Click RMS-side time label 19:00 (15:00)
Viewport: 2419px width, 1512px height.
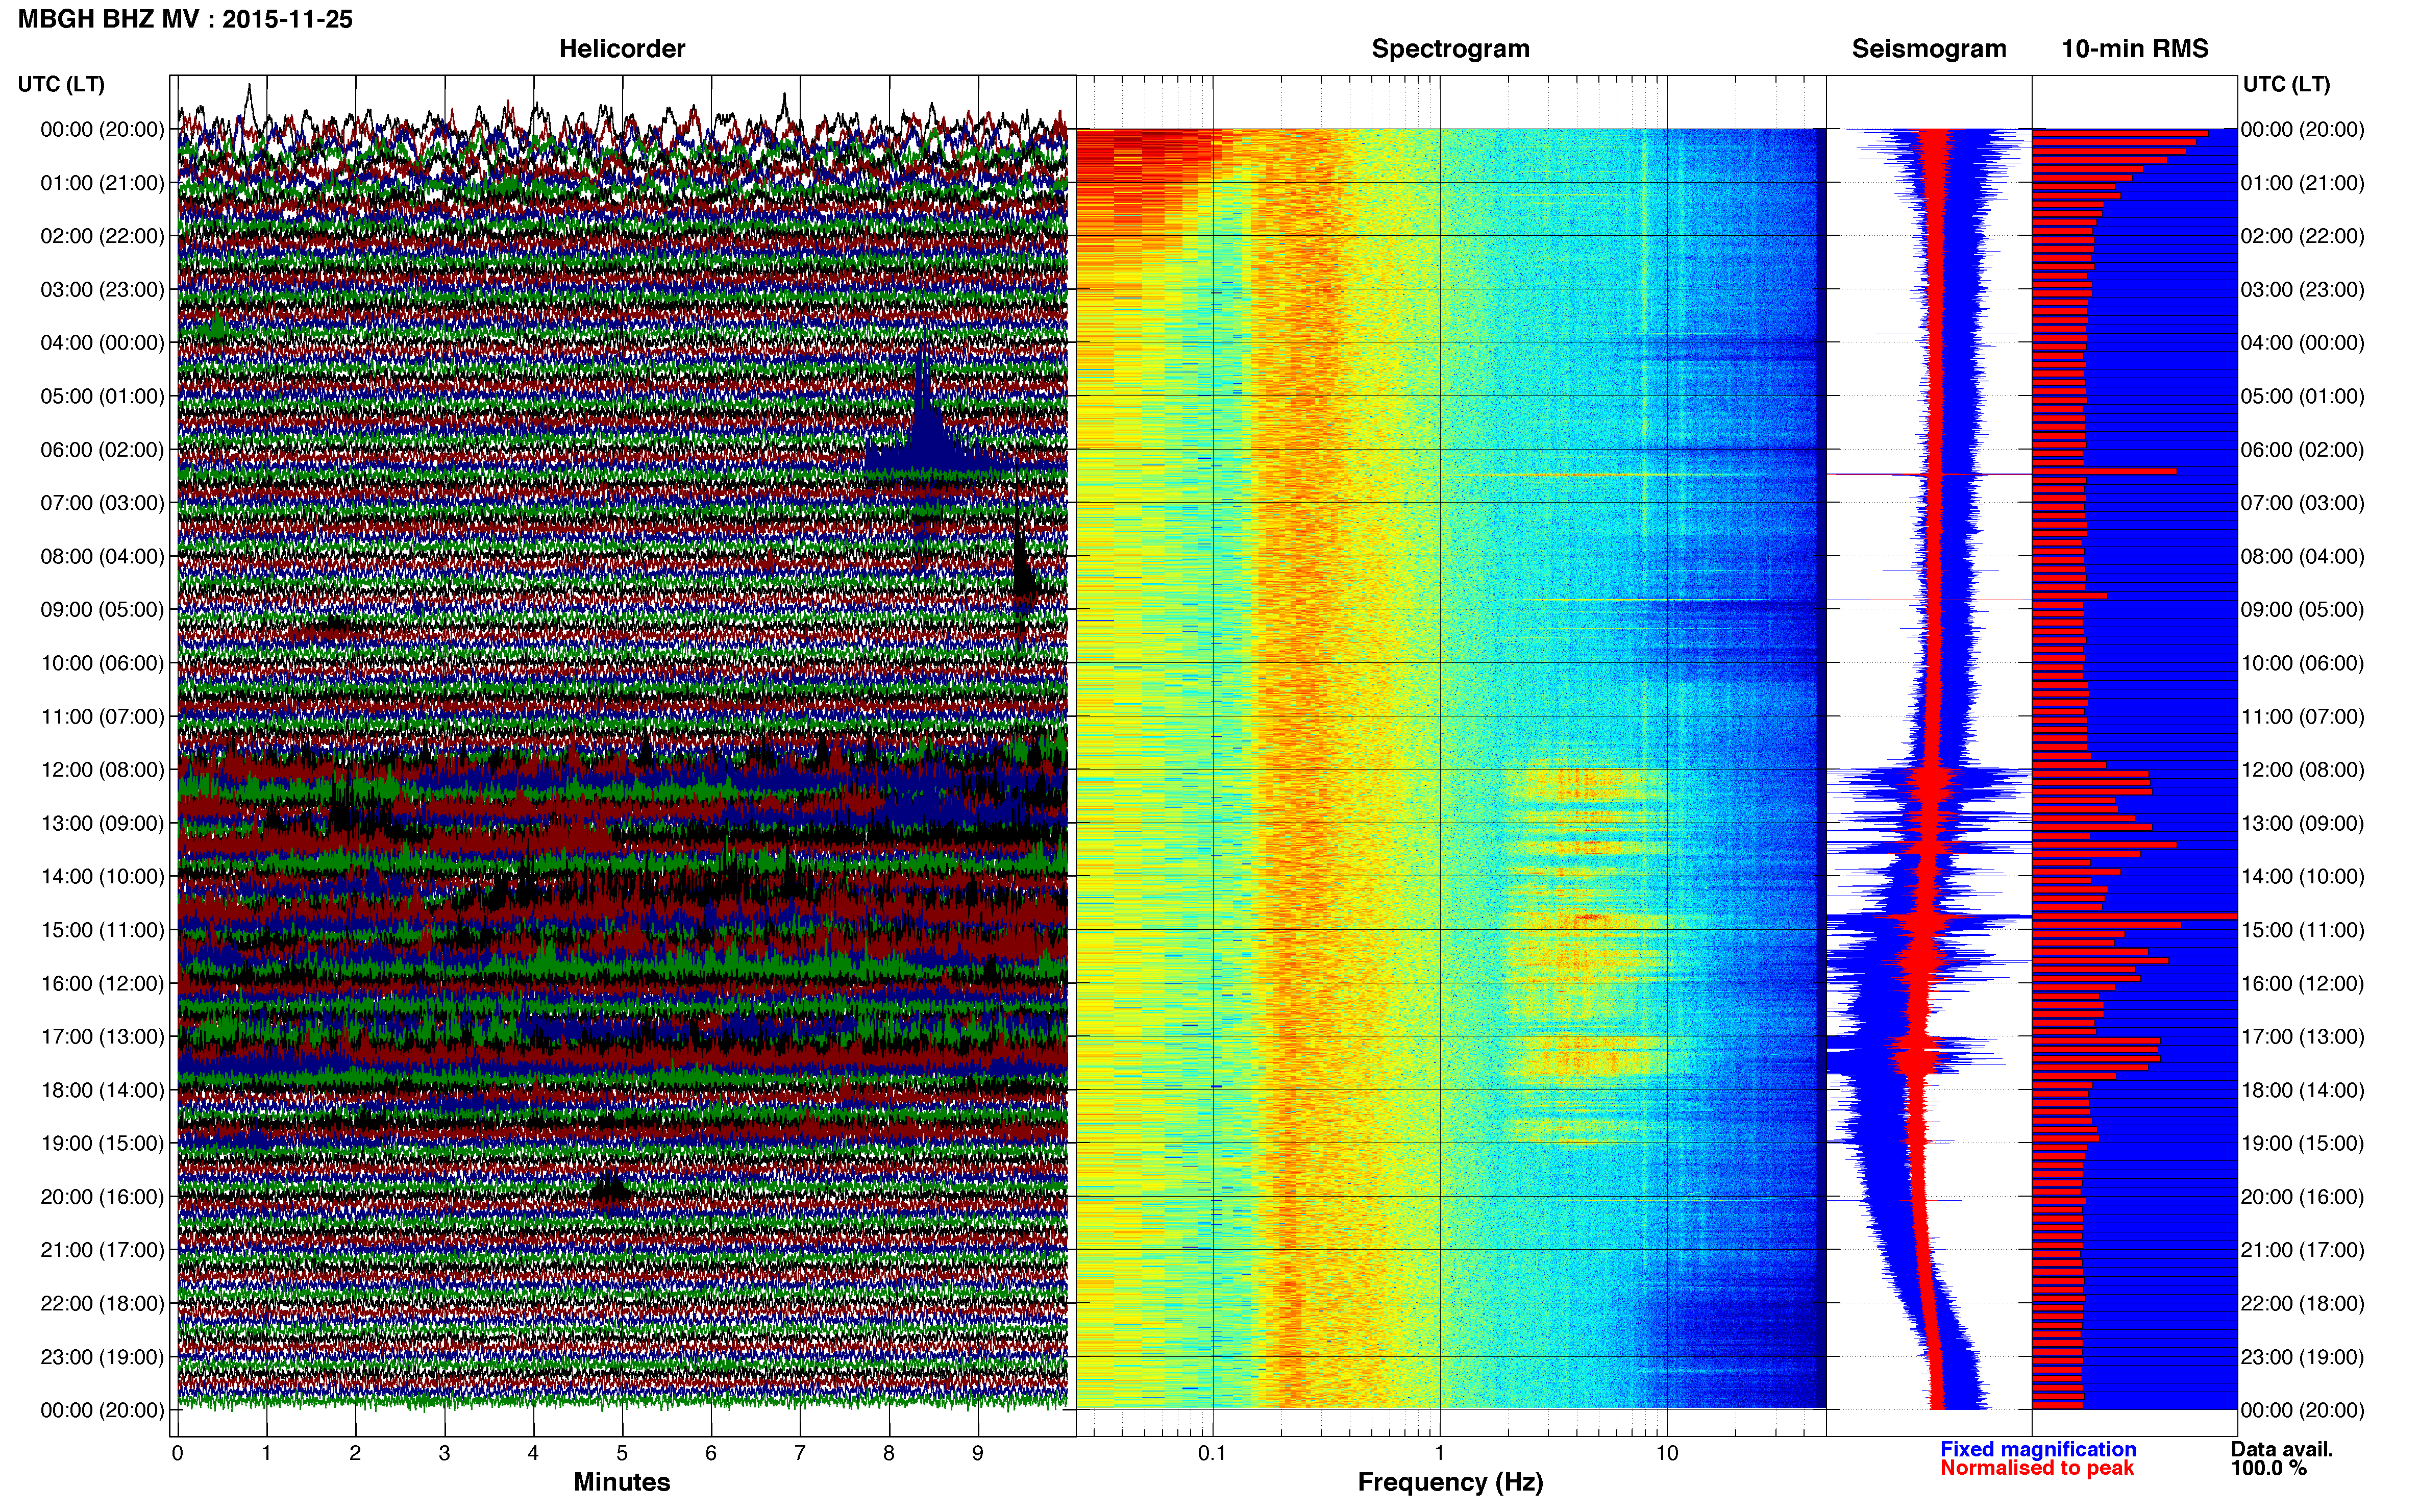pyautogui.click(x=2302, y=1143)
